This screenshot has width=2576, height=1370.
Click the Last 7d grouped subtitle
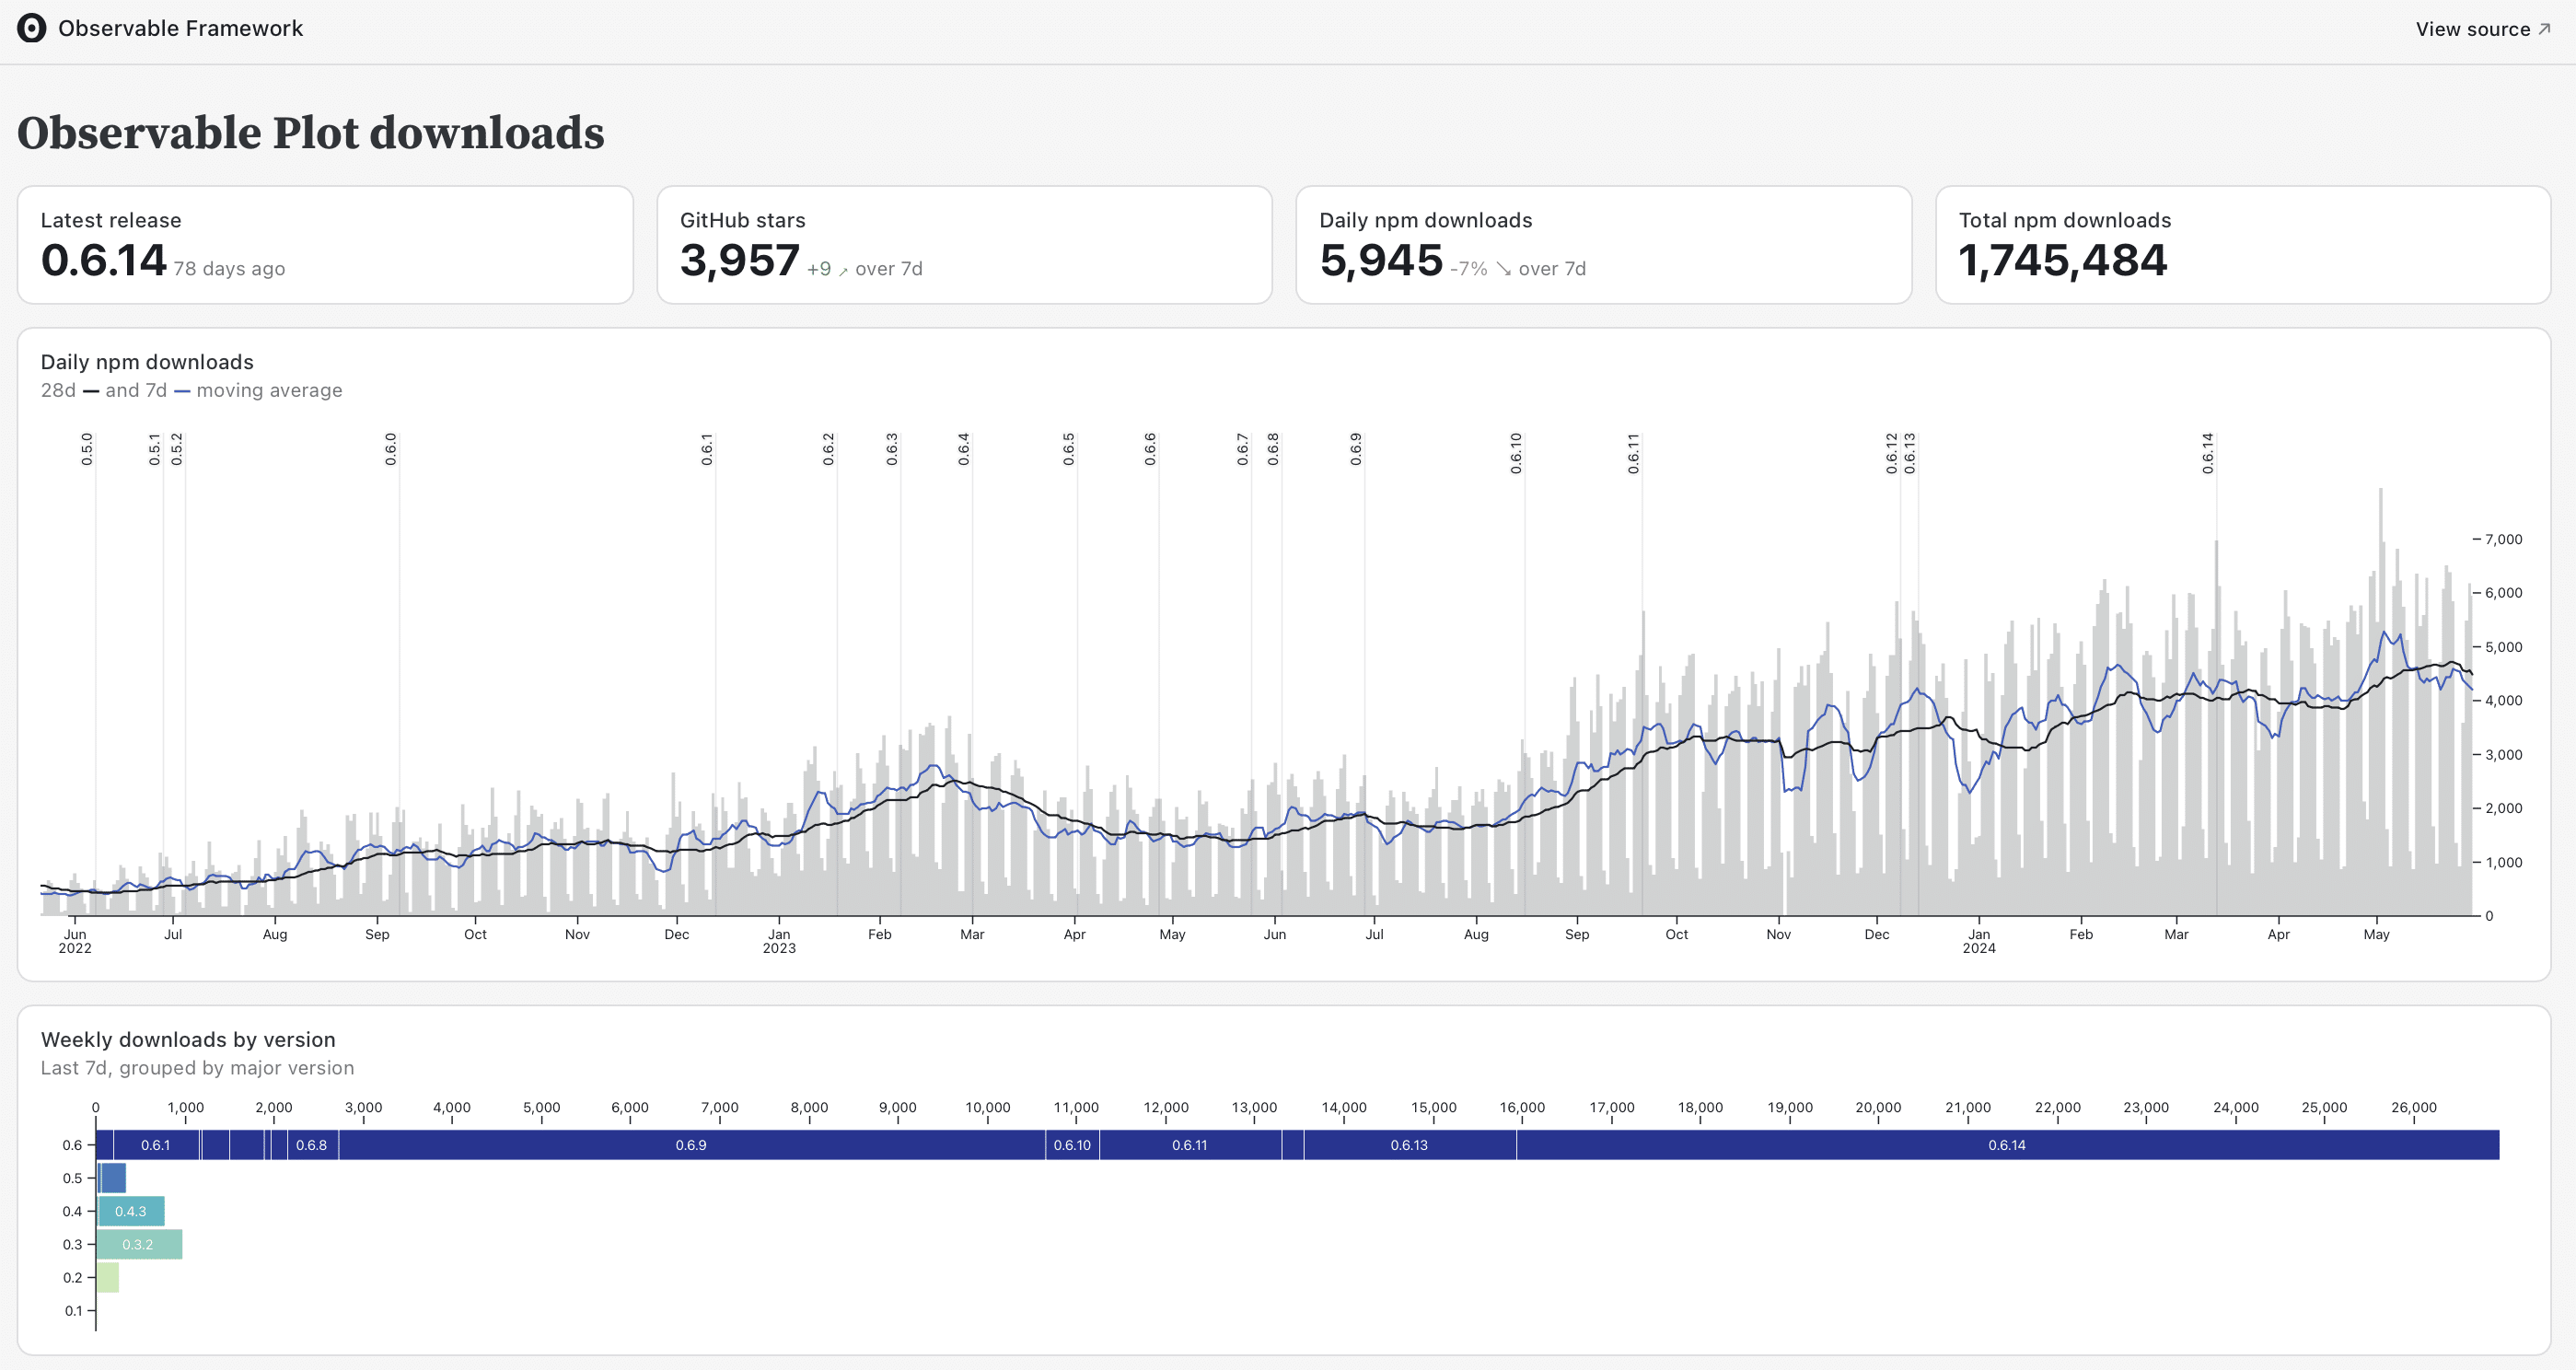(x=197, y=1068)
